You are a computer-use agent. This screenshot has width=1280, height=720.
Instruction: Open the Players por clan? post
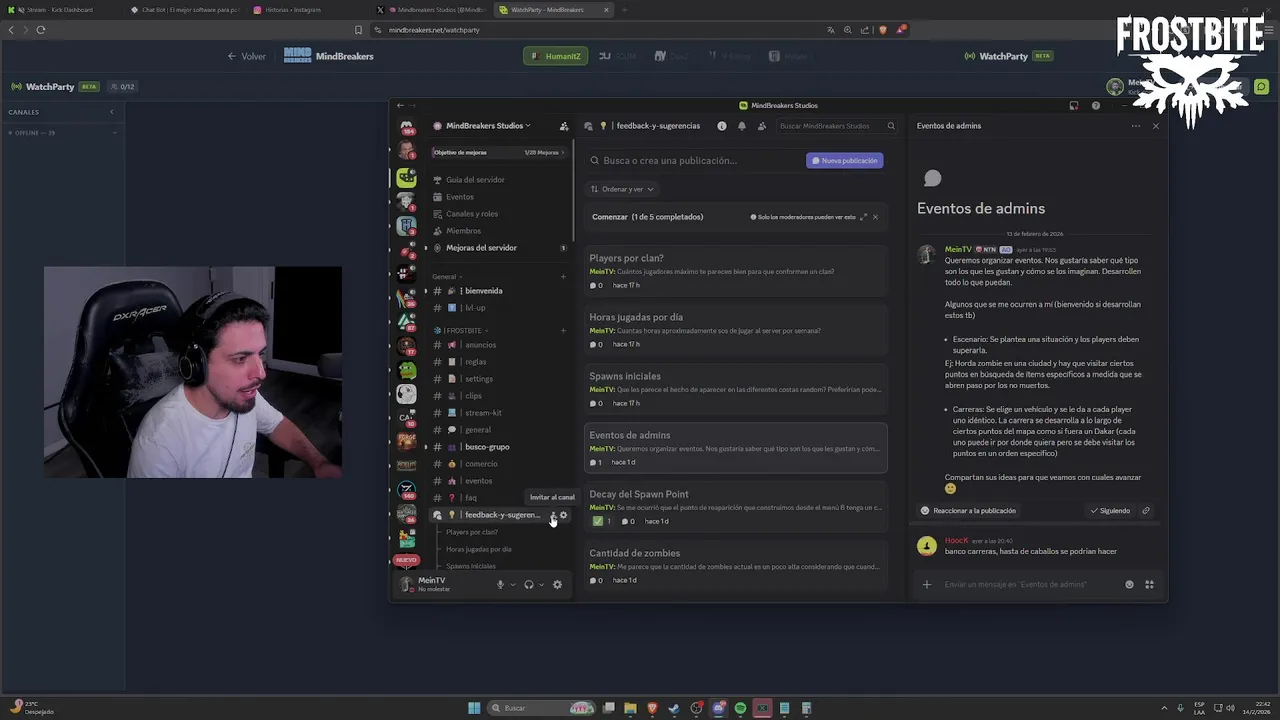[736, 272]
